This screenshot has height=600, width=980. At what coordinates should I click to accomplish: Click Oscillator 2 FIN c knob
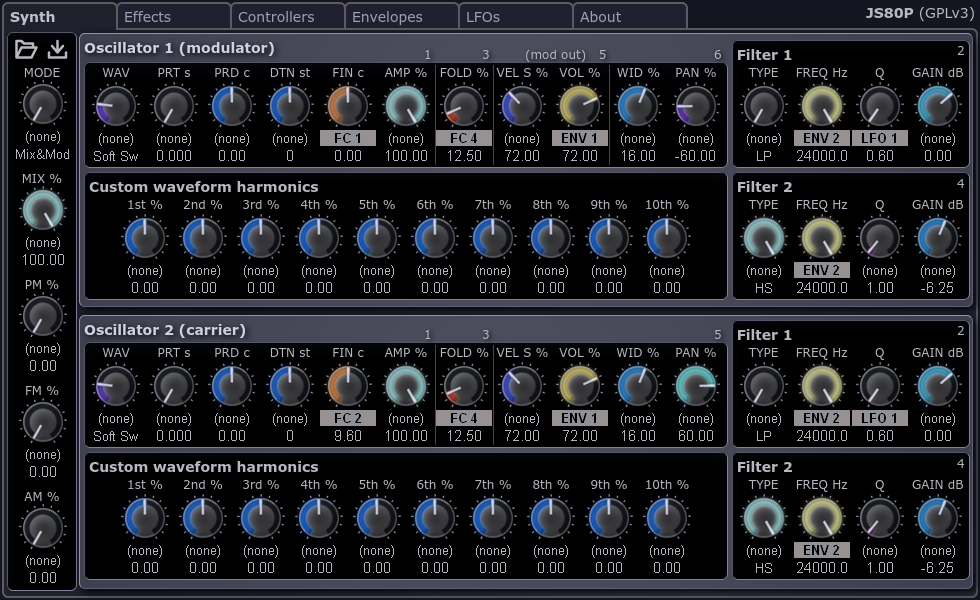(348, 386)
